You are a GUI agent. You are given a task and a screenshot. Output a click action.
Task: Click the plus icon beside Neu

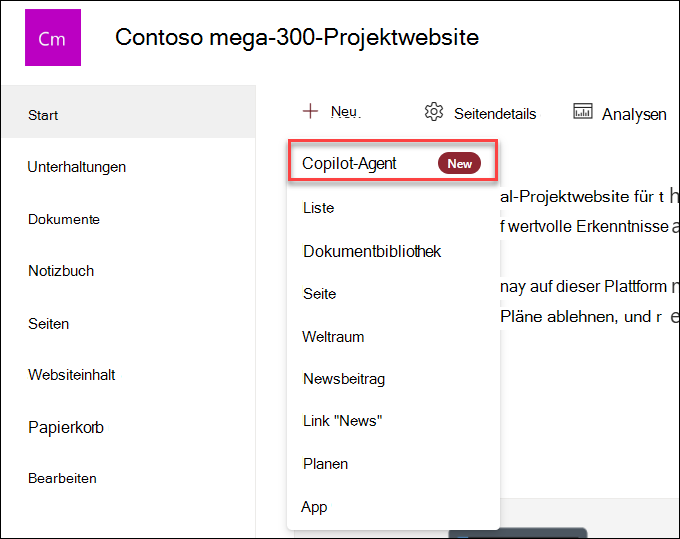(x=310, y=111)
